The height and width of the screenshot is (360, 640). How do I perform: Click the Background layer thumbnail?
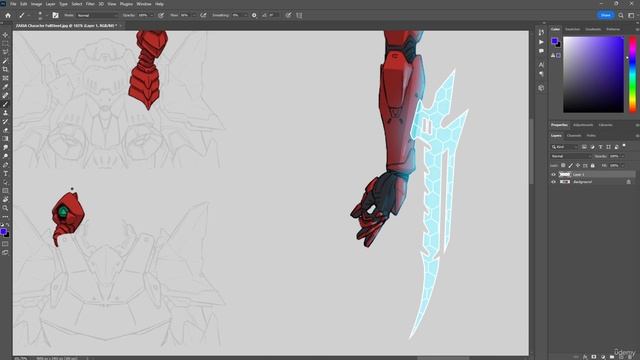(565, 182)
